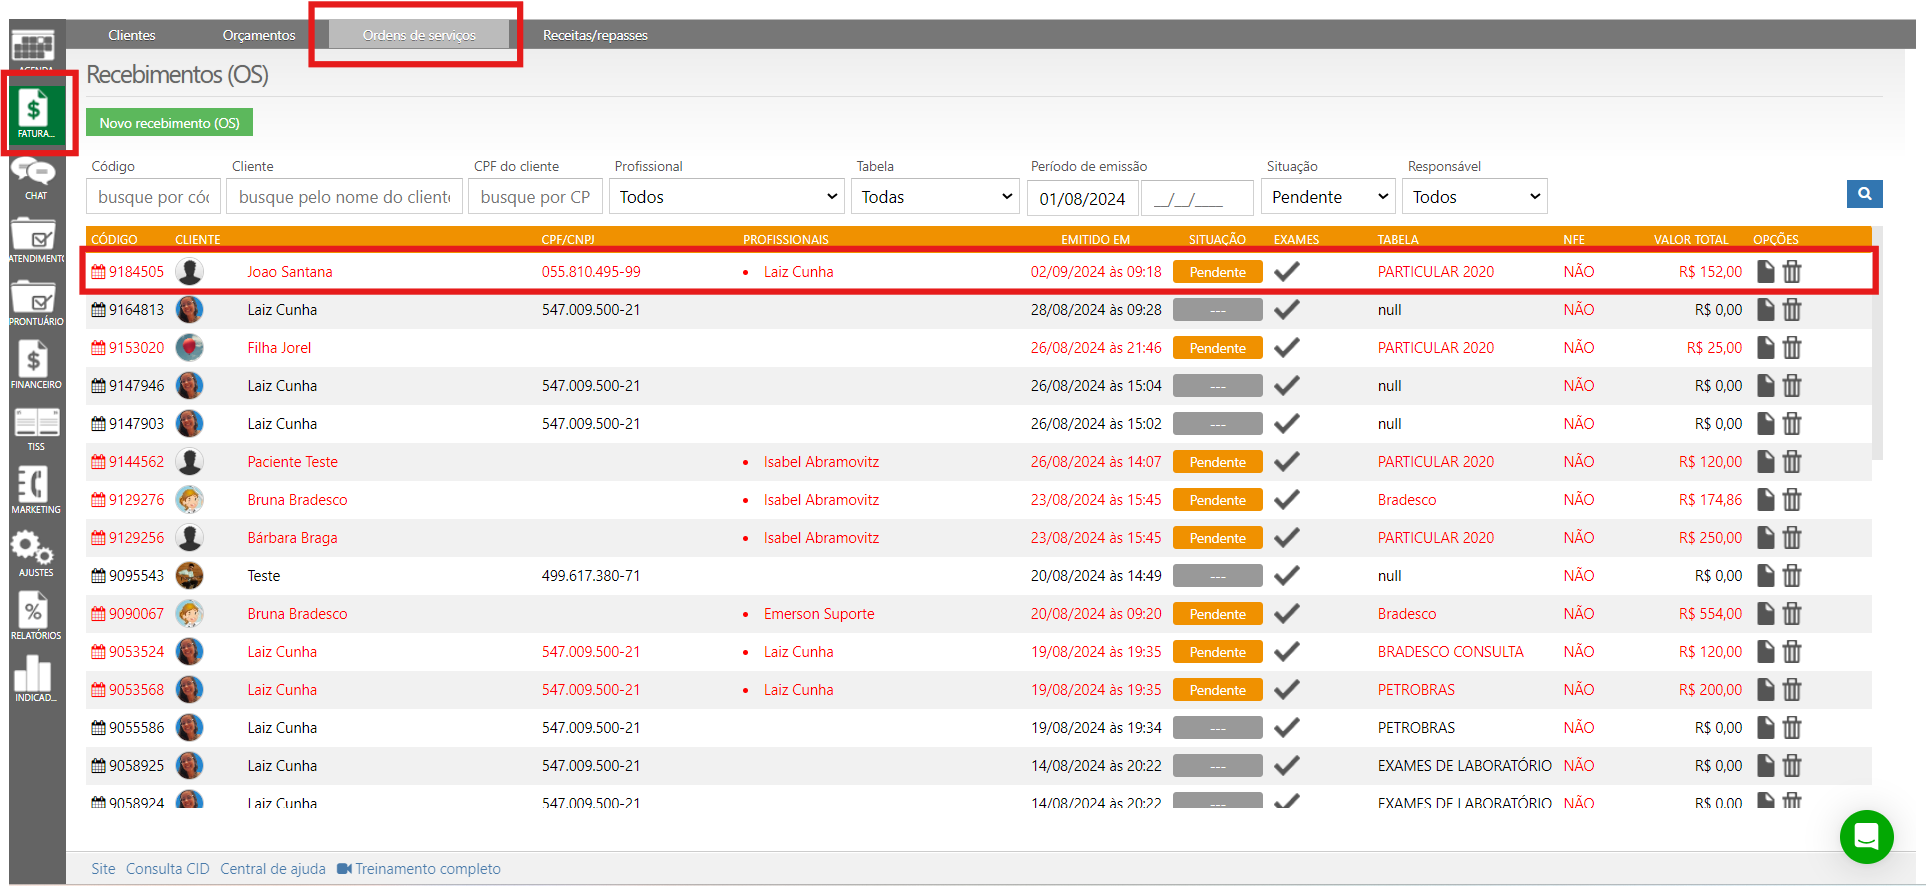Click document icon for order 9184505
This screenshot has width=1926, height=886.
click(1766, 272)
